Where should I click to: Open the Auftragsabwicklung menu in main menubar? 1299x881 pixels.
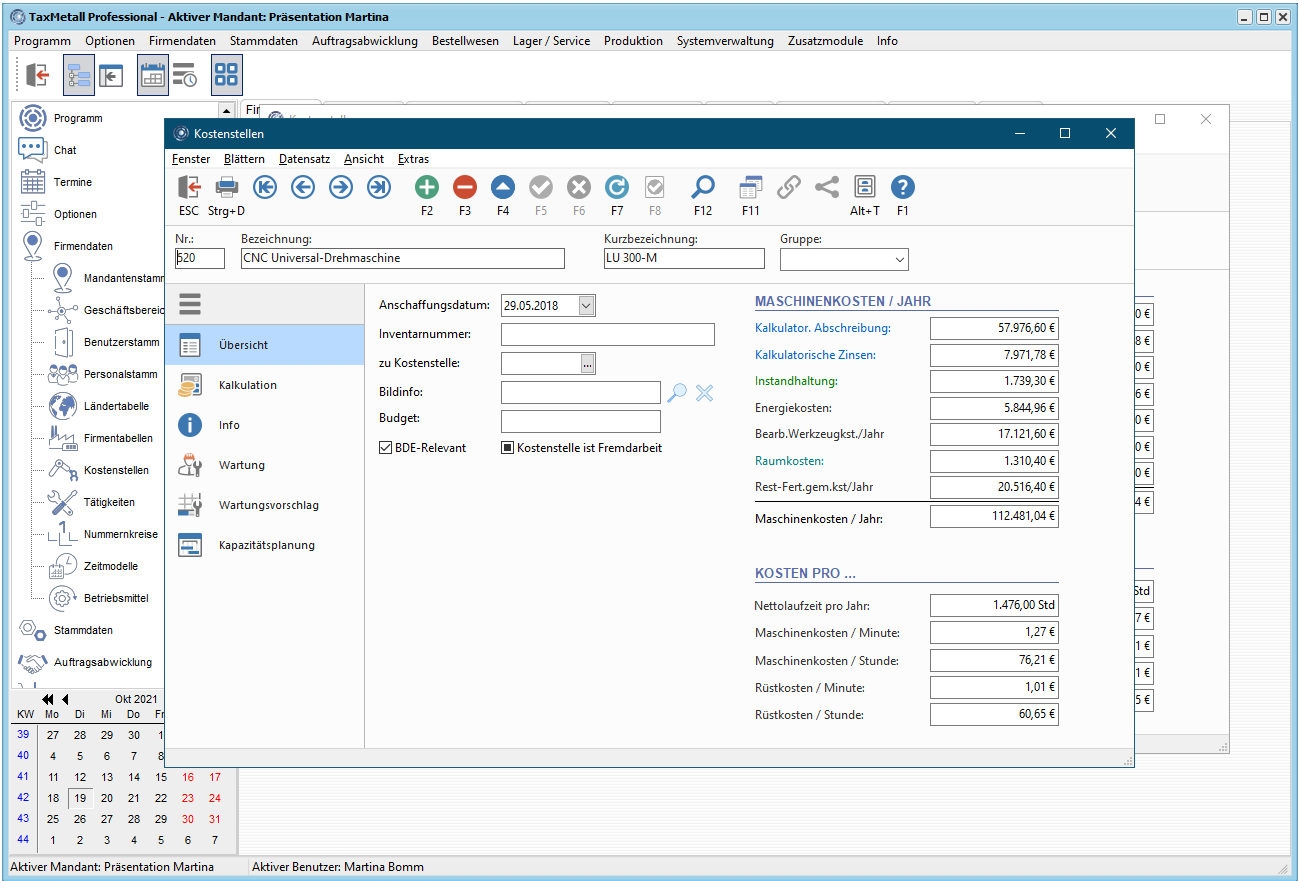coord(364,41)
